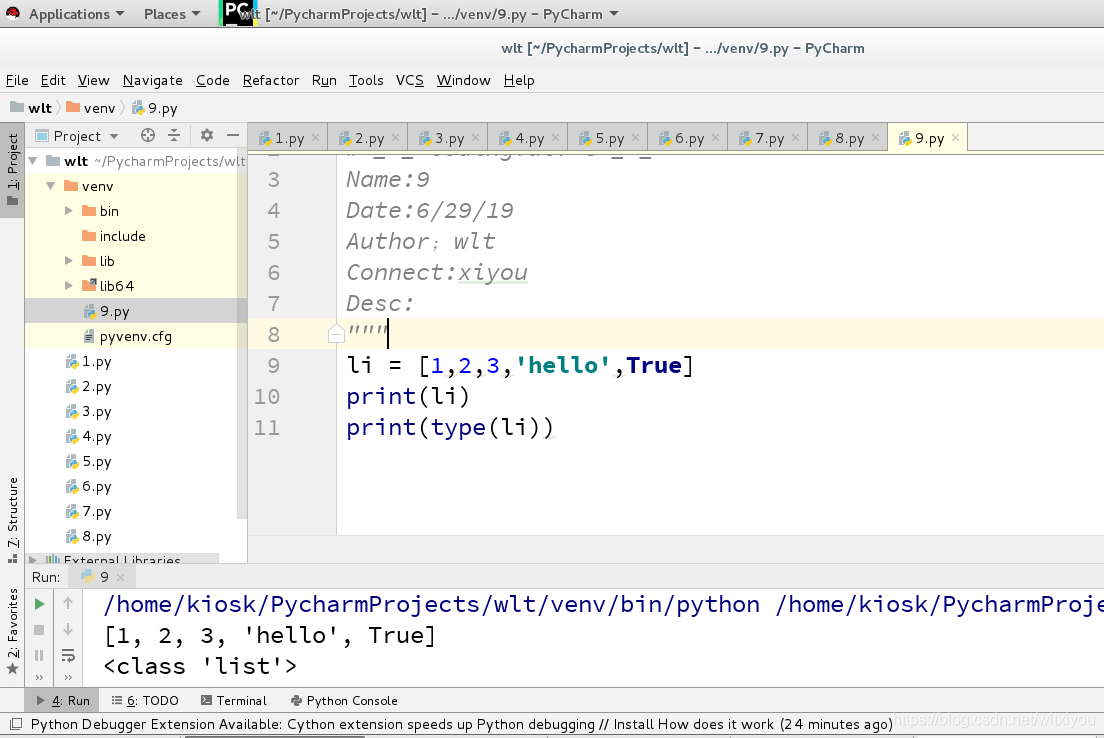Open the Places system menu

click(172, 14)
